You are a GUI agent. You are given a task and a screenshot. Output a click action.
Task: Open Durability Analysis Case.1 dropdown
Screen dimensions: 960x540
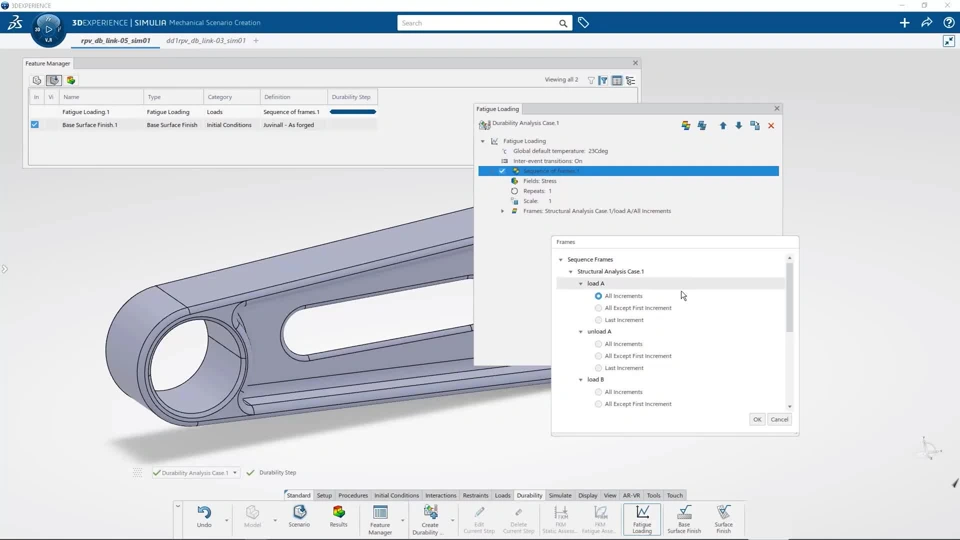point(235,473)
